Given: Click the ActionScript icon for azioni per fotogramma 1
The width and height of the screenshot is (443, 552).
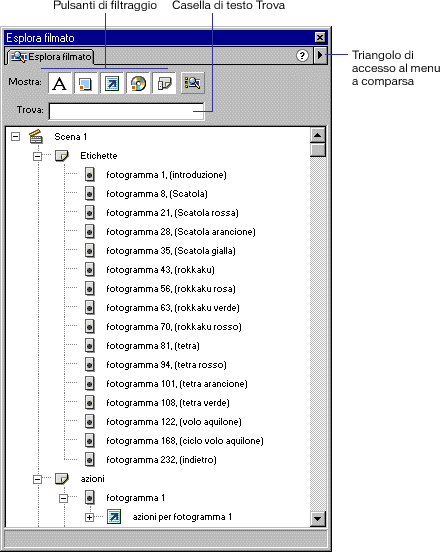Looking at the screenshot, I should click(114, 517).
